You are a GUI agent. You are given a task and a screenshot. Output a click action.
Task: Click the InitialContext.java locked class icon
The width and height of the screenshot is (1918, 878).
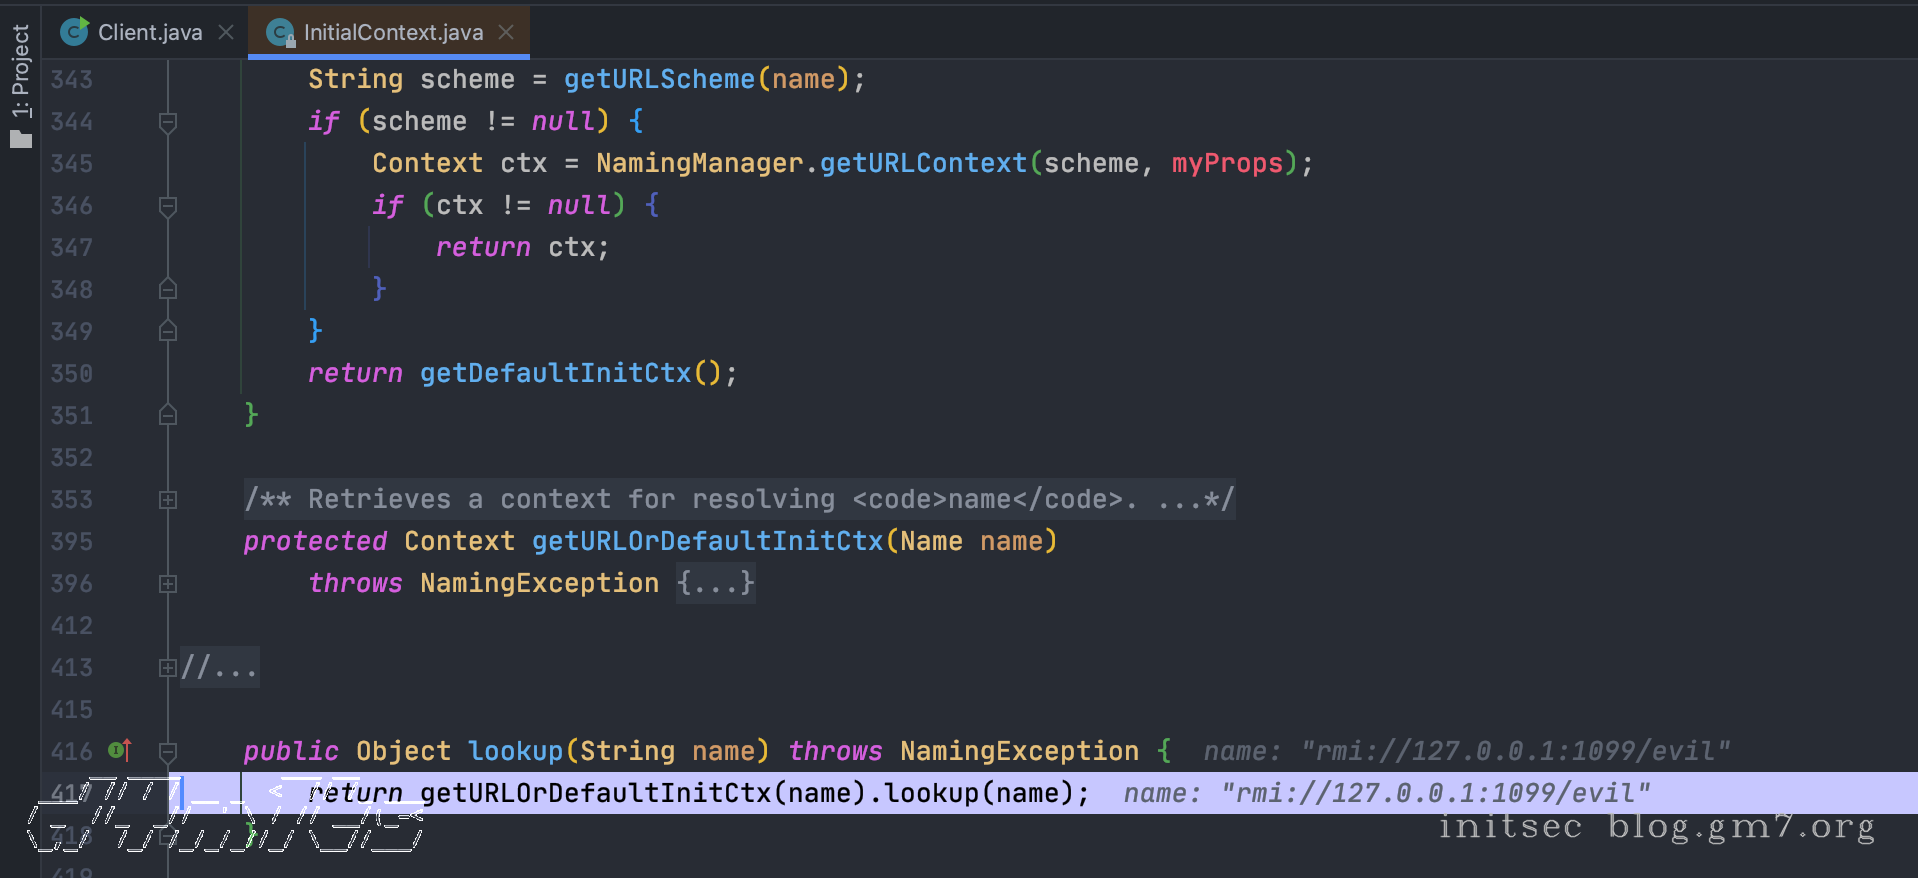tap(281, 33)
